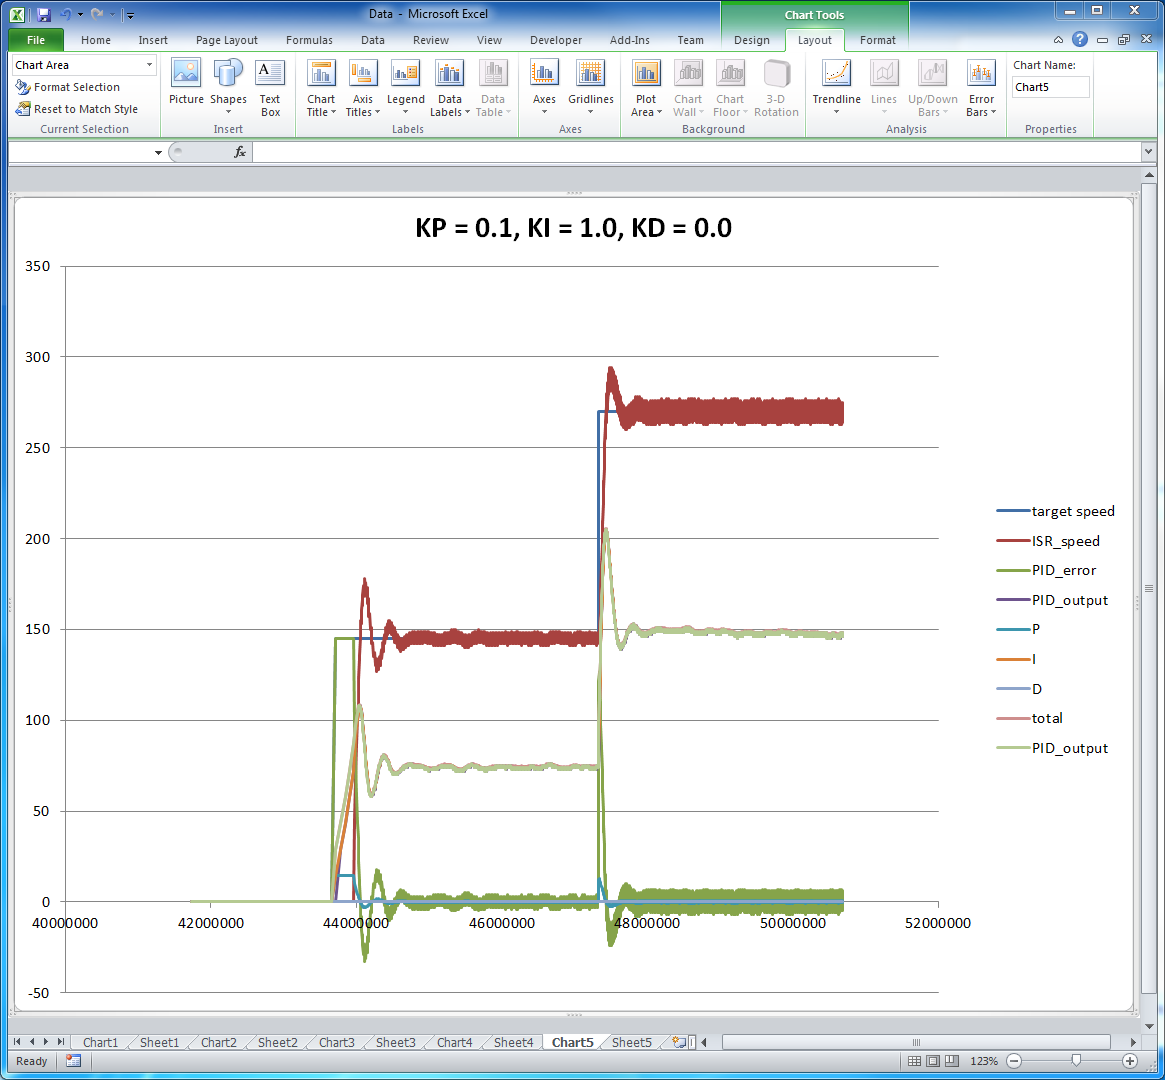
Task: Select the PID_error legend entry
Action: [1046, 570]
